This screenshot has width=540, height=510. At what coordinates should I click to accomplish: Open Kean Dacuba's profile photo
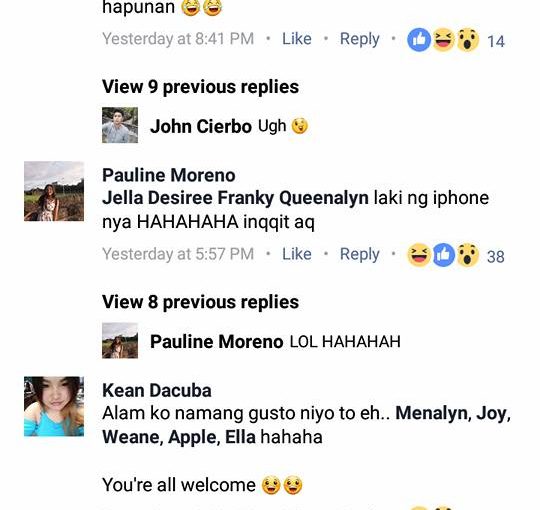coord(54,406)
